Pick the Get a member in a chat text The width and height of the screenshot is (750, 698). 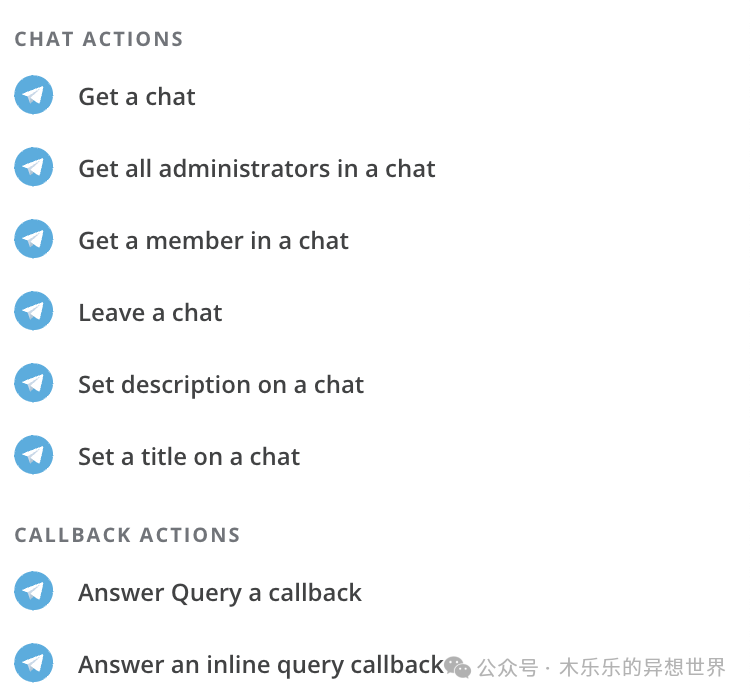click(213, 241)
